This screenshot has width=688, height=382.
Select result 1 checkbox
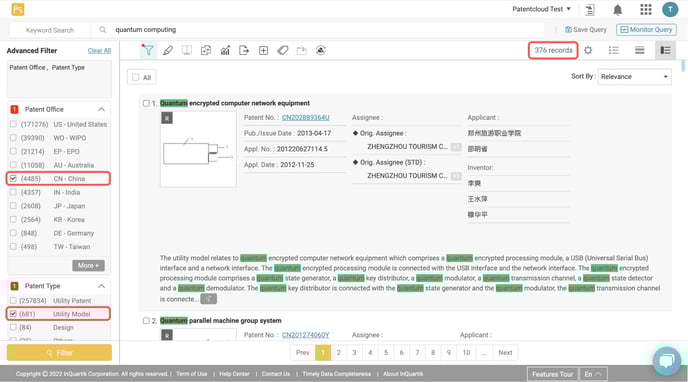(146, 103)
